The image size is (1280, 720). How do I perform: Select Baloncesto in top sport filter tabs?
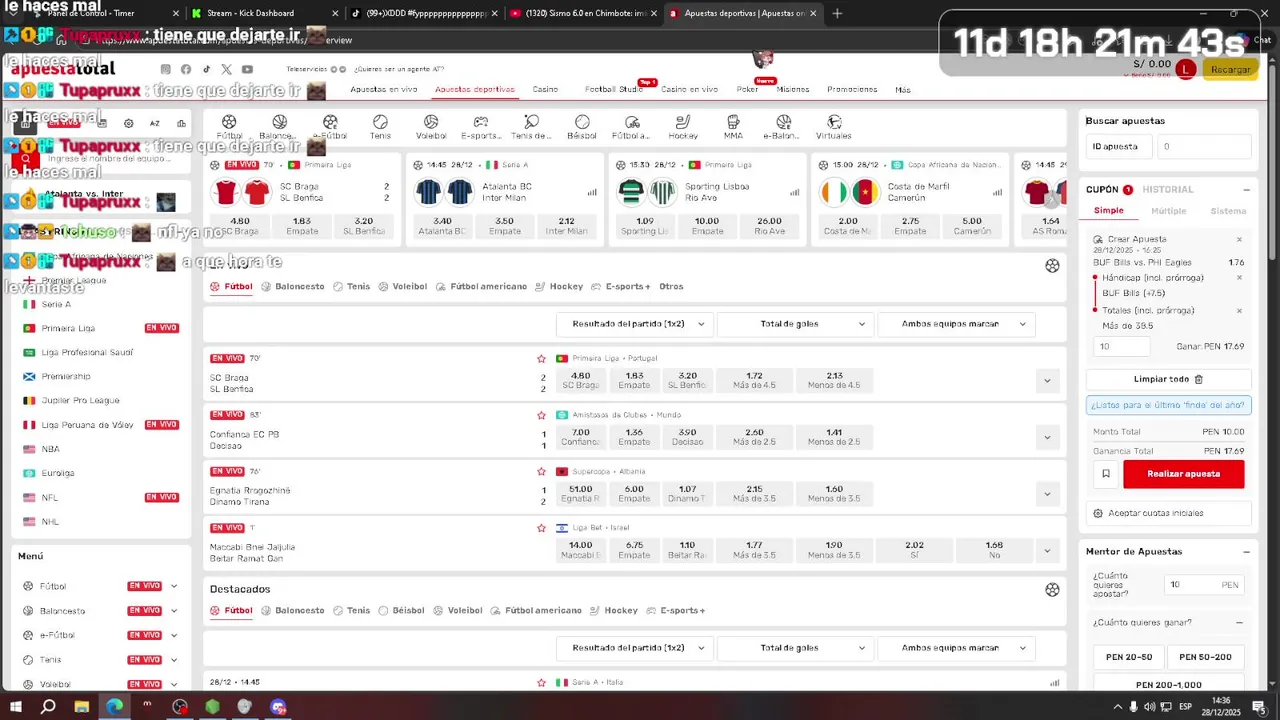(293, 286)
